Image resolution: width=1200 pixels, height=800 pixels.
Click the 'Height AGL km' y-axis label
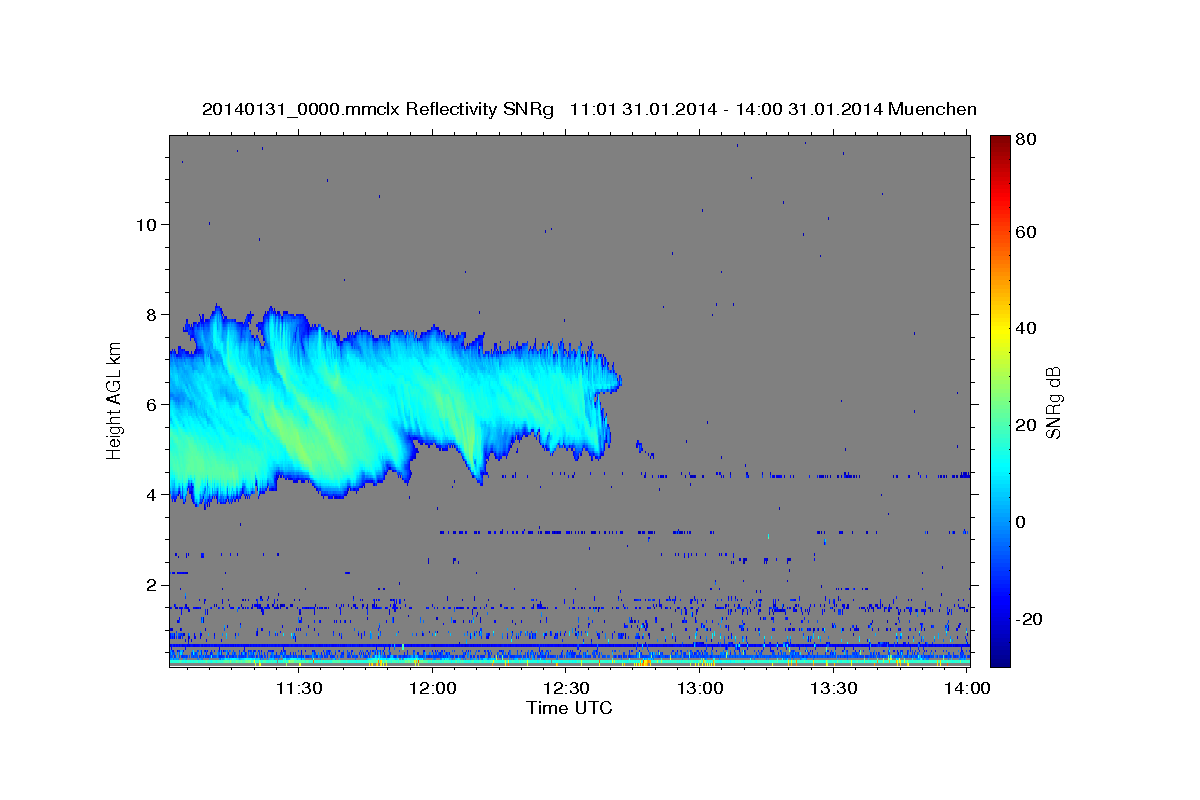[115, 401]
